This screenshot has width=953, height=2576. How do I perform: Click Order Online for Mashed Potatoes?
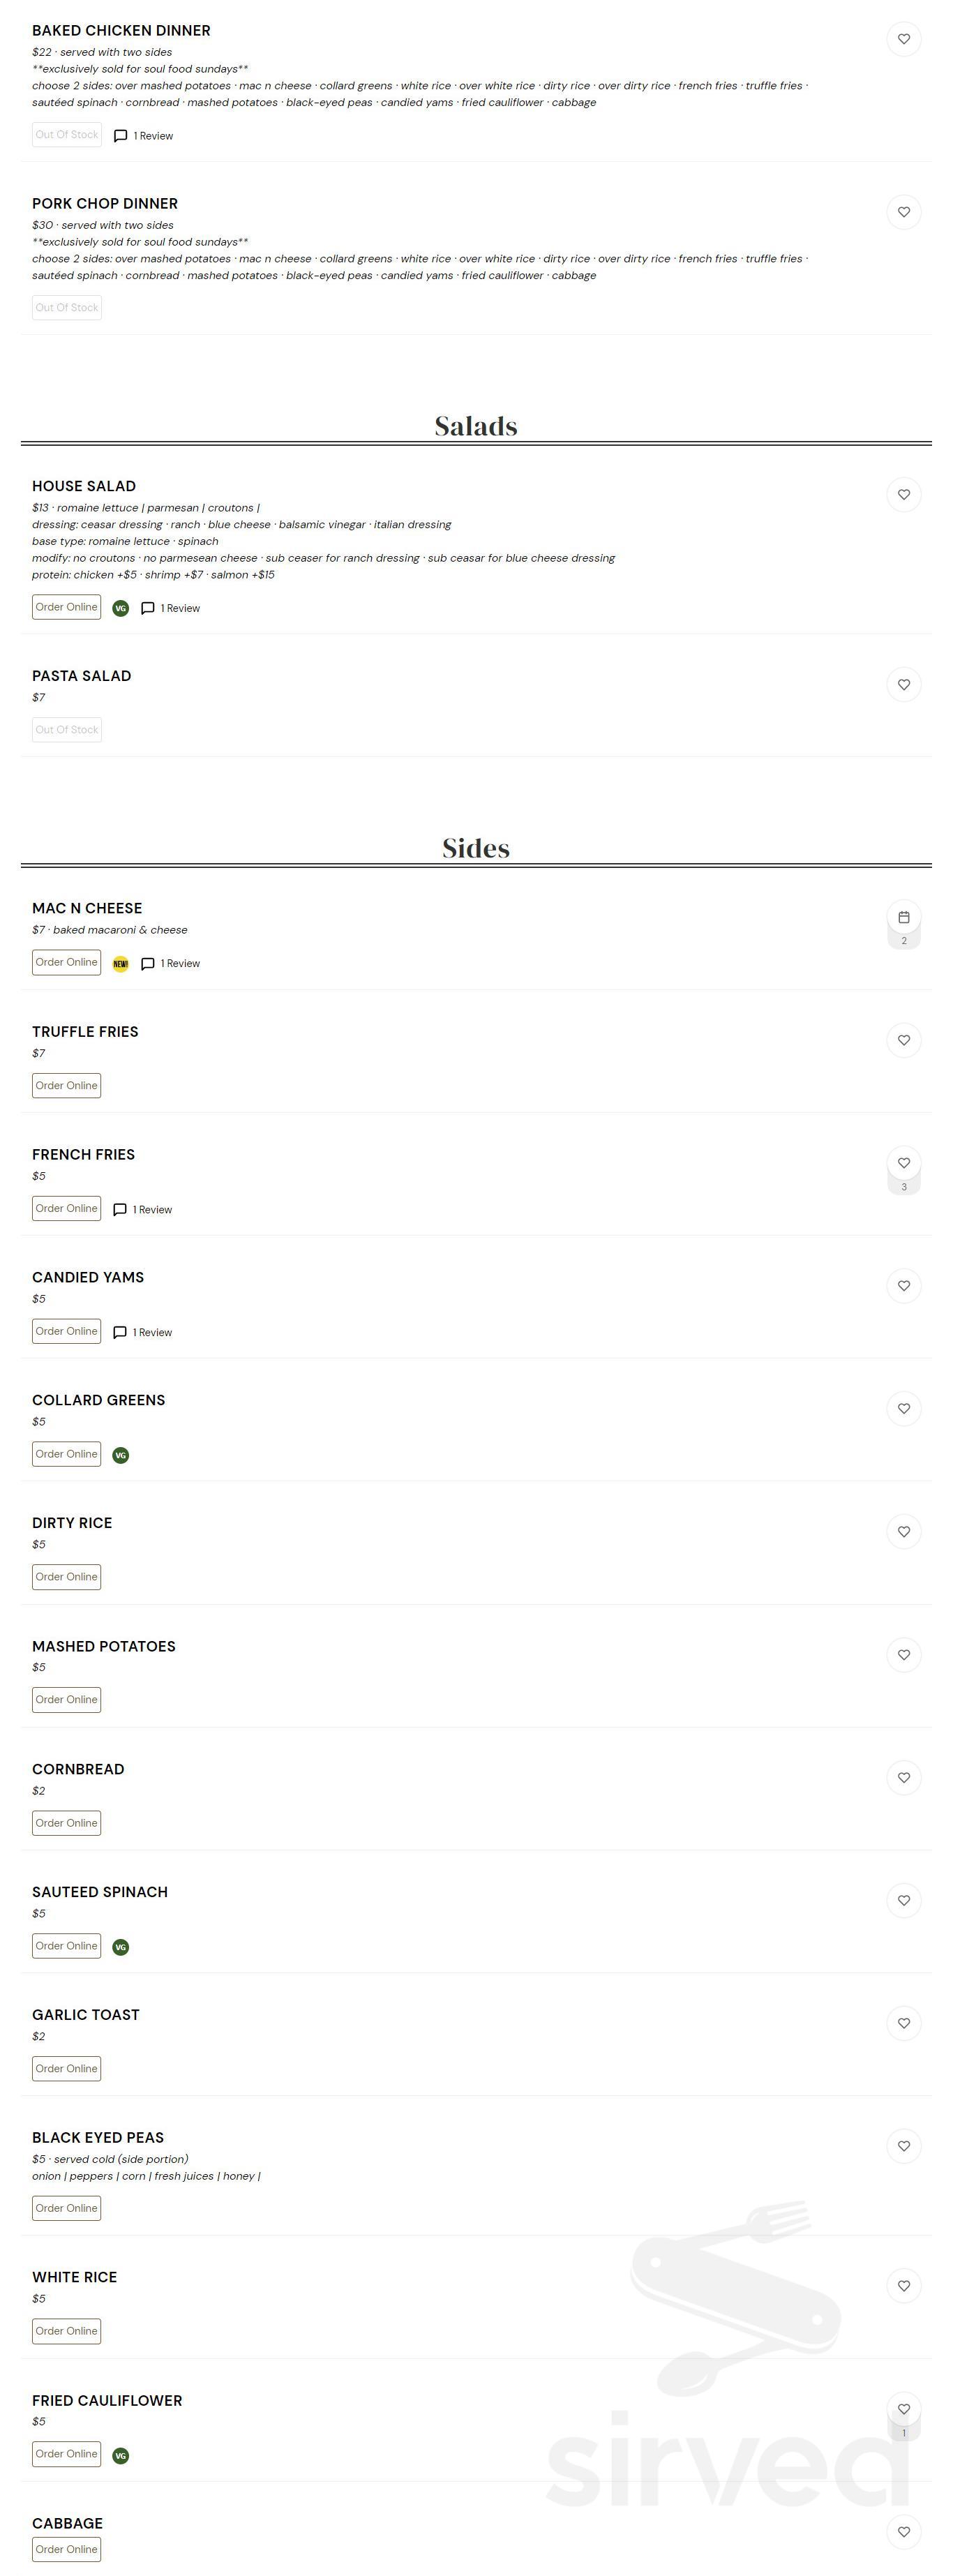(x=67, y=1699)
